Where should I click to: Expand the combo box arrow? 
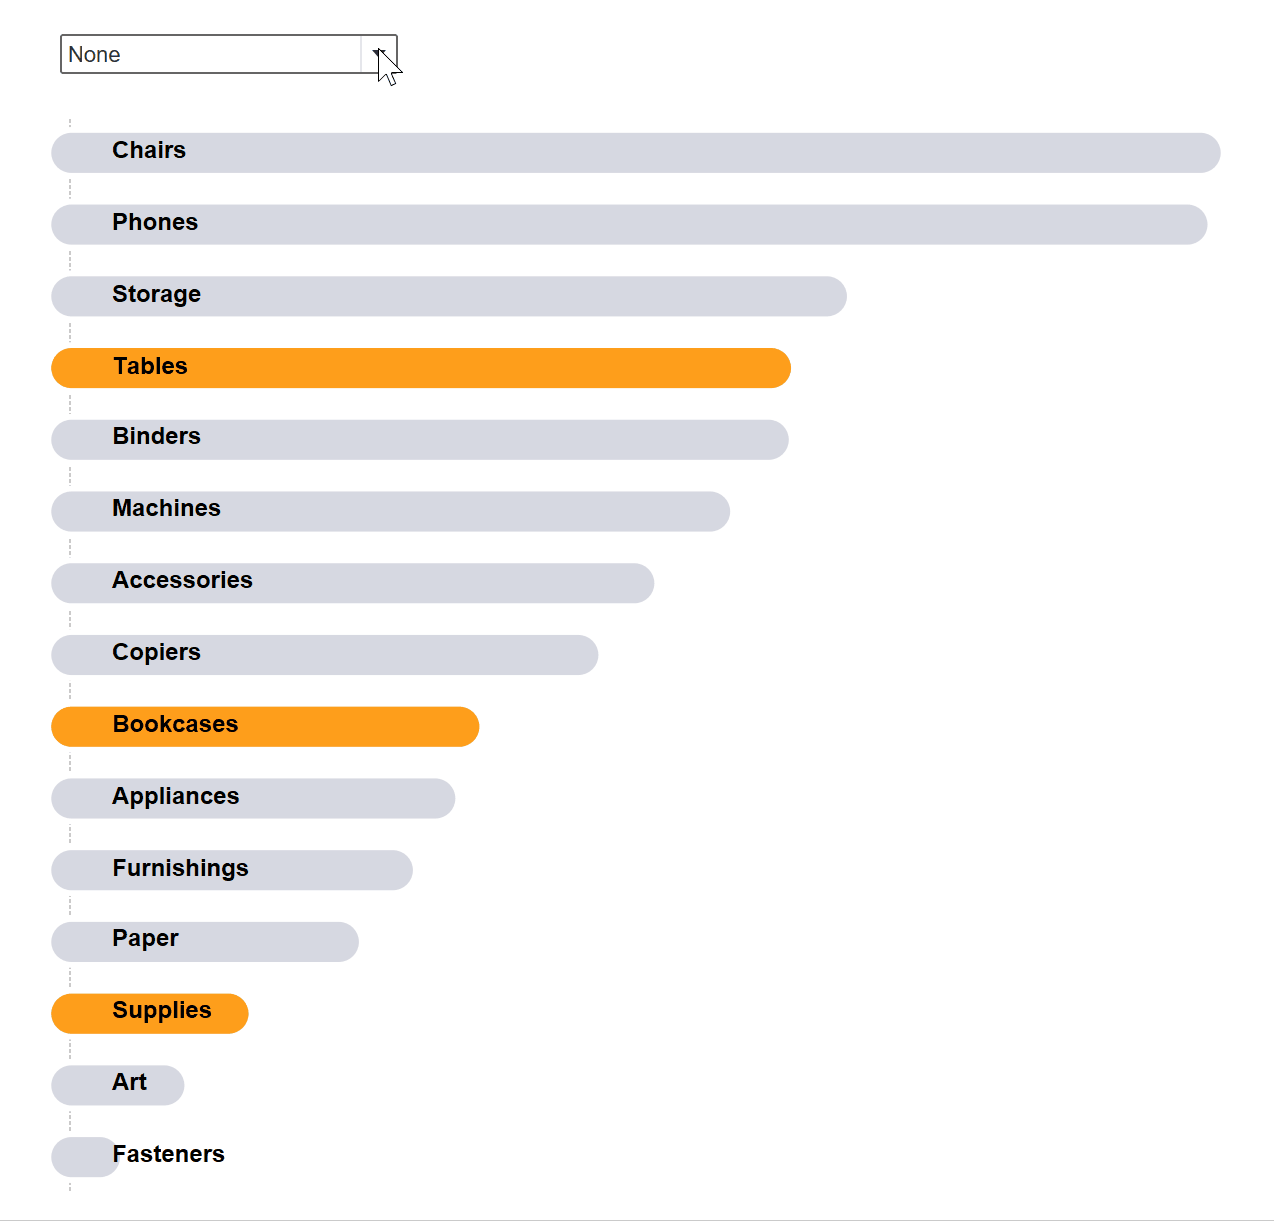(378, 52)
